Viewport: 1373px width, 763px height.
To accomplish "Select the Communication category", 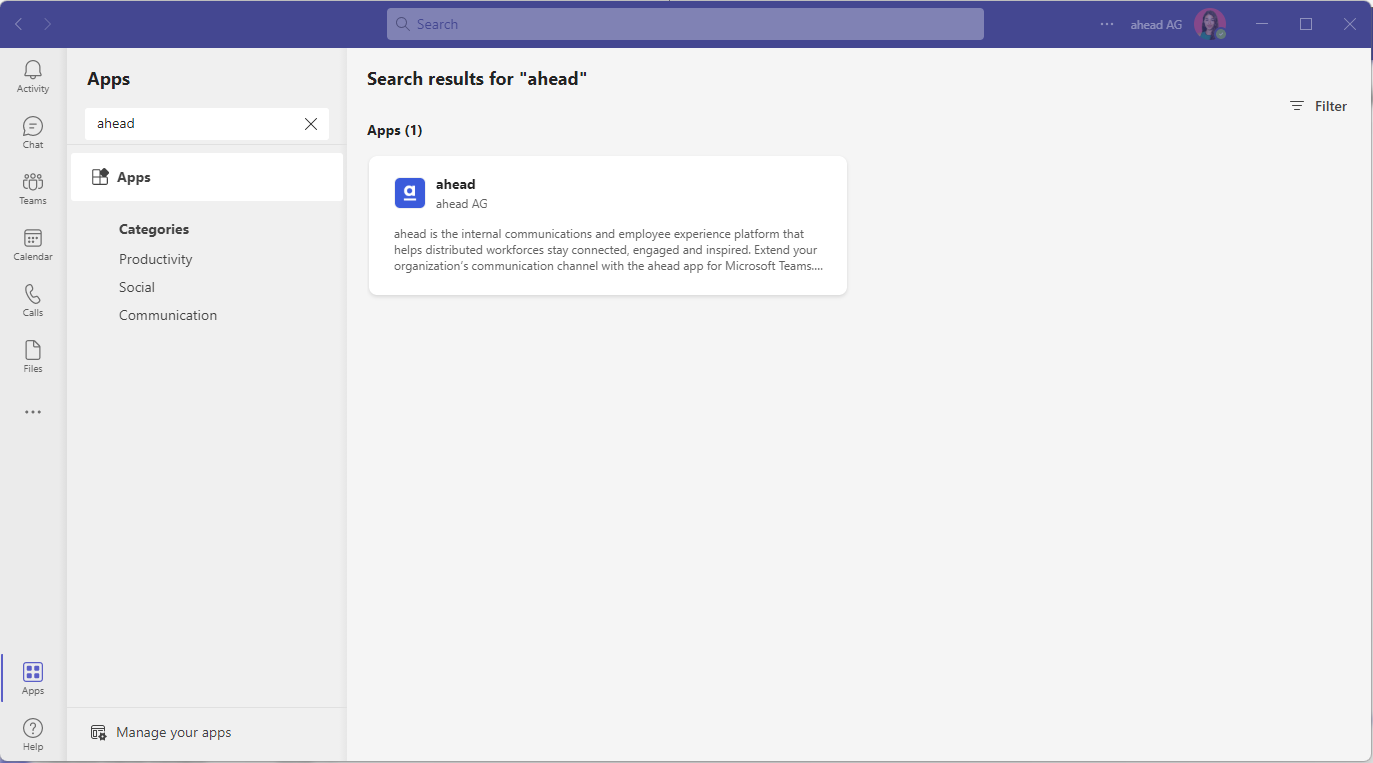I will 167,314.
